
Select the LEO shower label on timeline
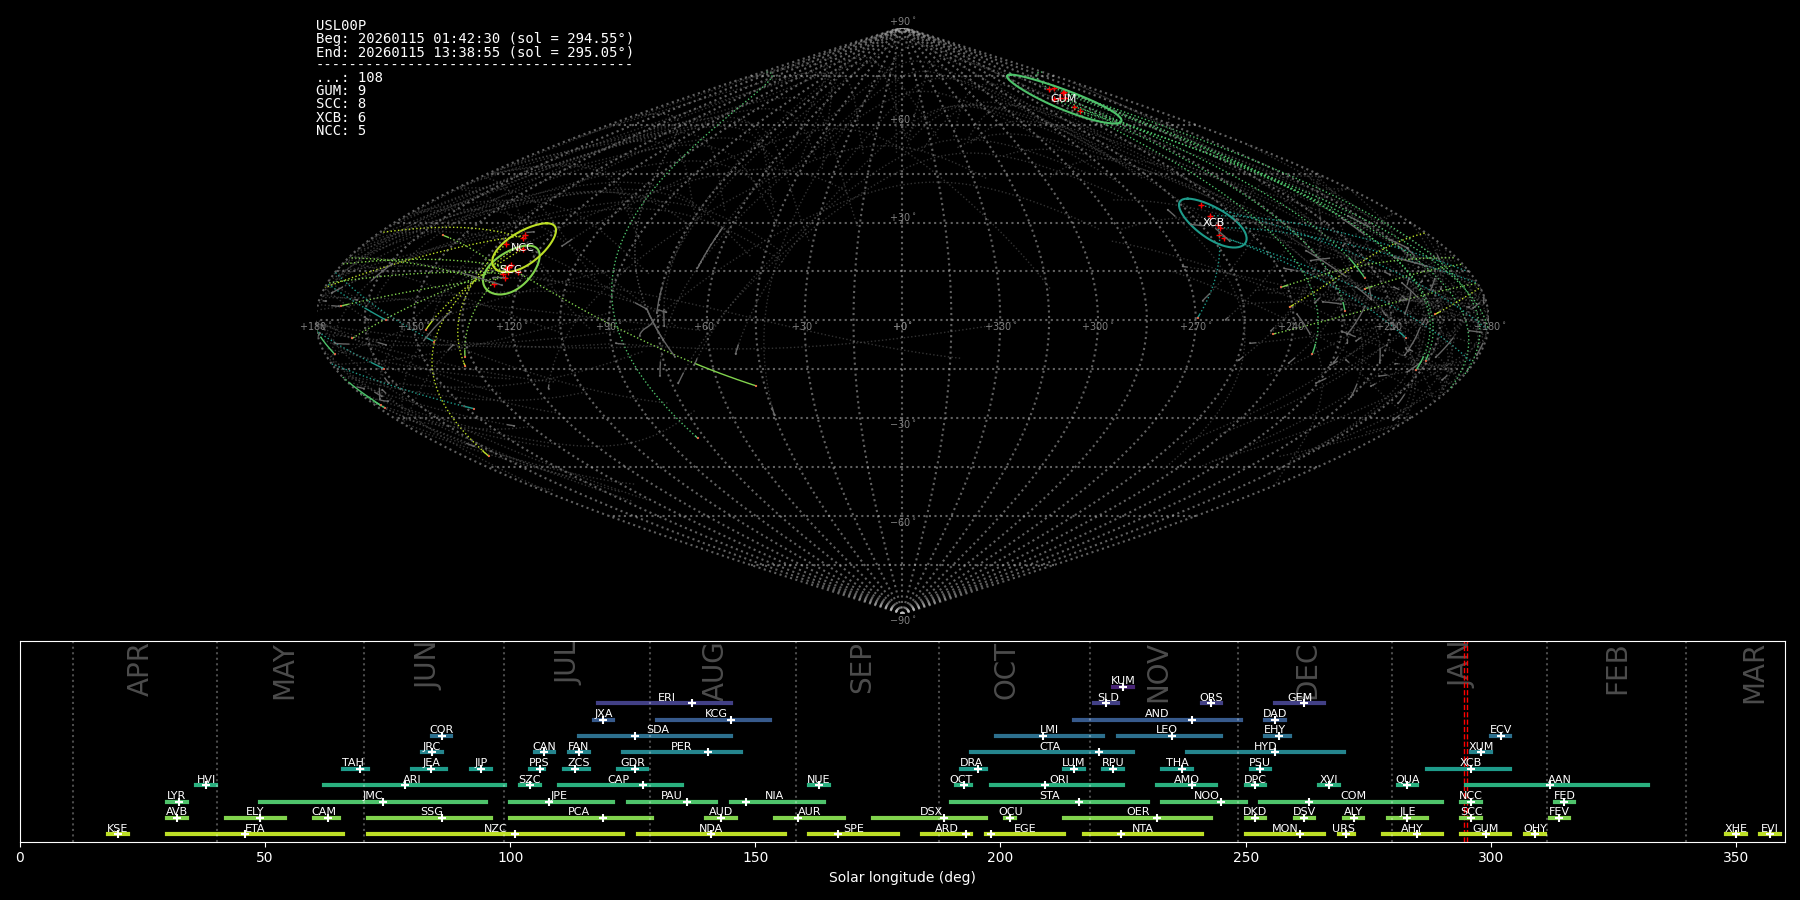(1166, 730)
